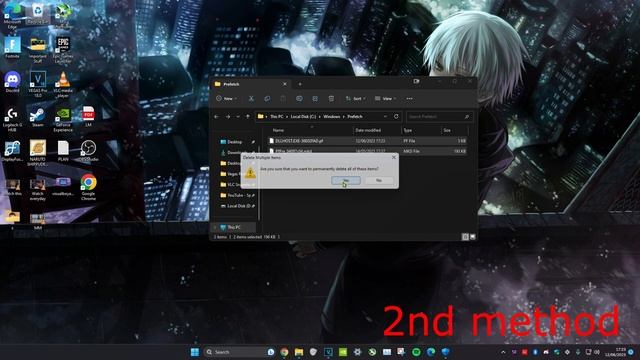Image resolution: width=640 pixels, height=360 pixels.
Task: Expand the address bar history dropdown
Action: point(385,117)
